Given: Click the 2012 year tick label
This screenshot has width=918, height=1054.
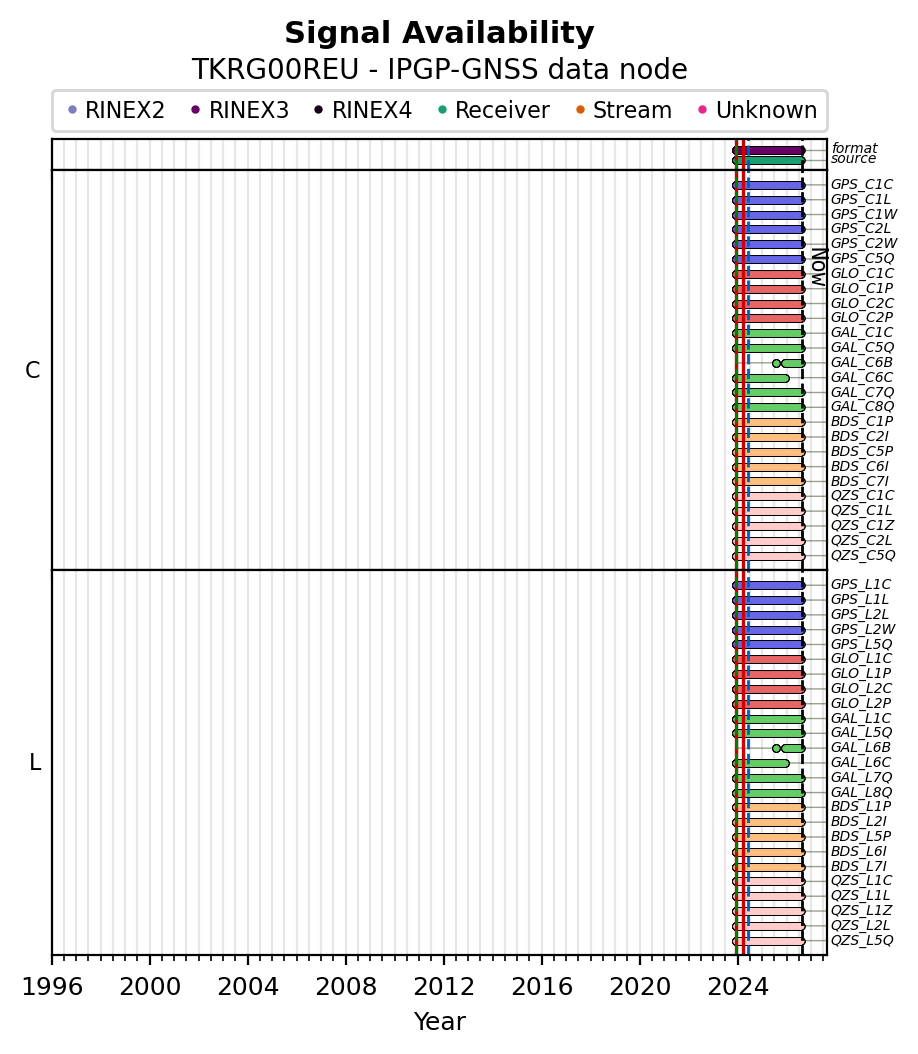Looking at the screenshot, I should 444,987.
